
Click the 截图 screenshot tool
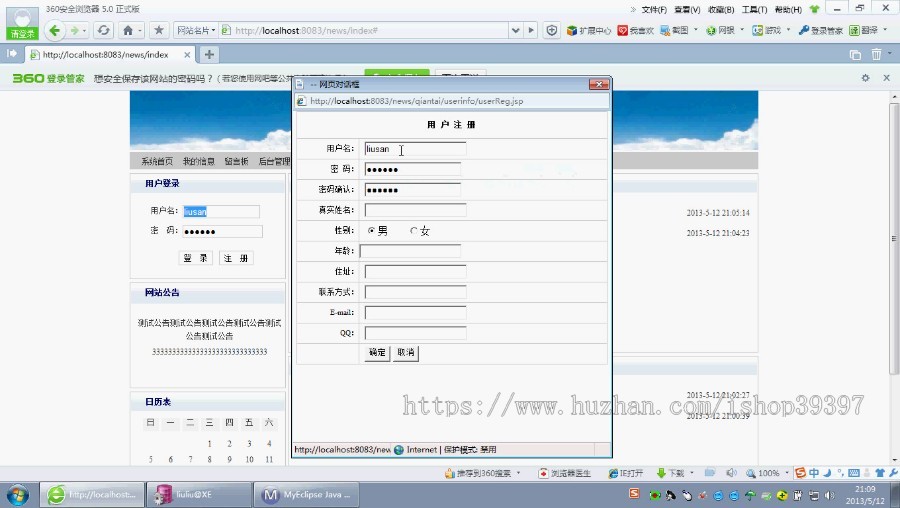[674, 30]
